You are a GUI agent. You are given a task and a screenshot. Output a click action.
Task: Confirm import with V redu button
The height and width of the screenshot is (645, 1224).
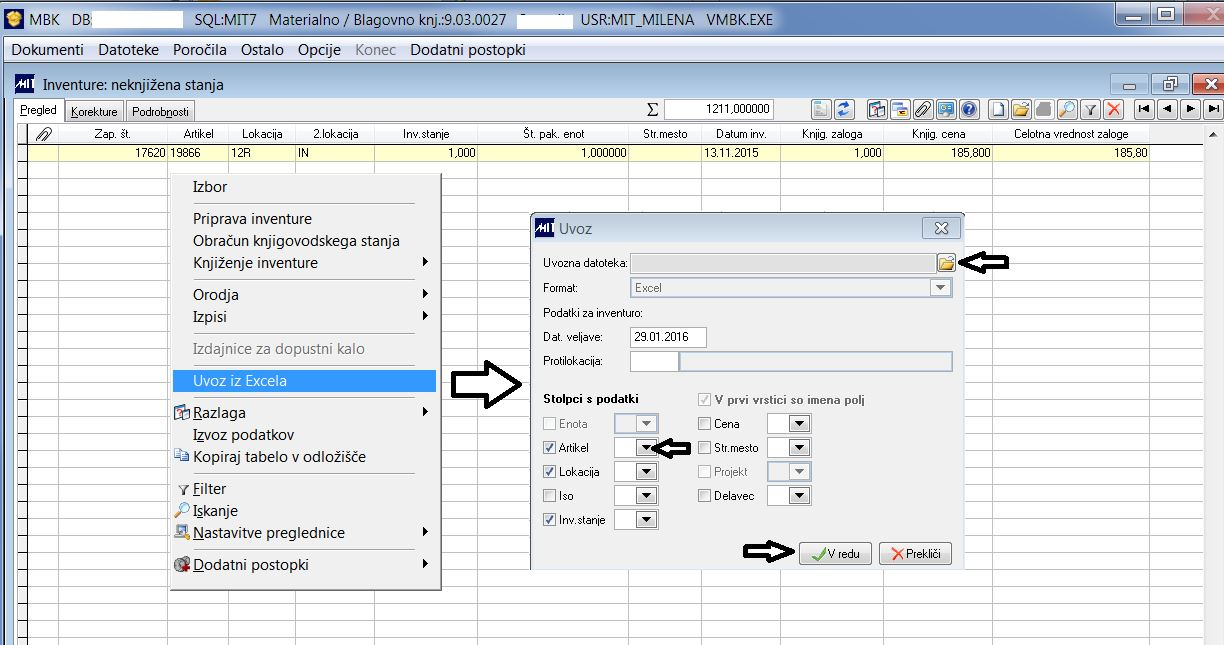[834, 553]
